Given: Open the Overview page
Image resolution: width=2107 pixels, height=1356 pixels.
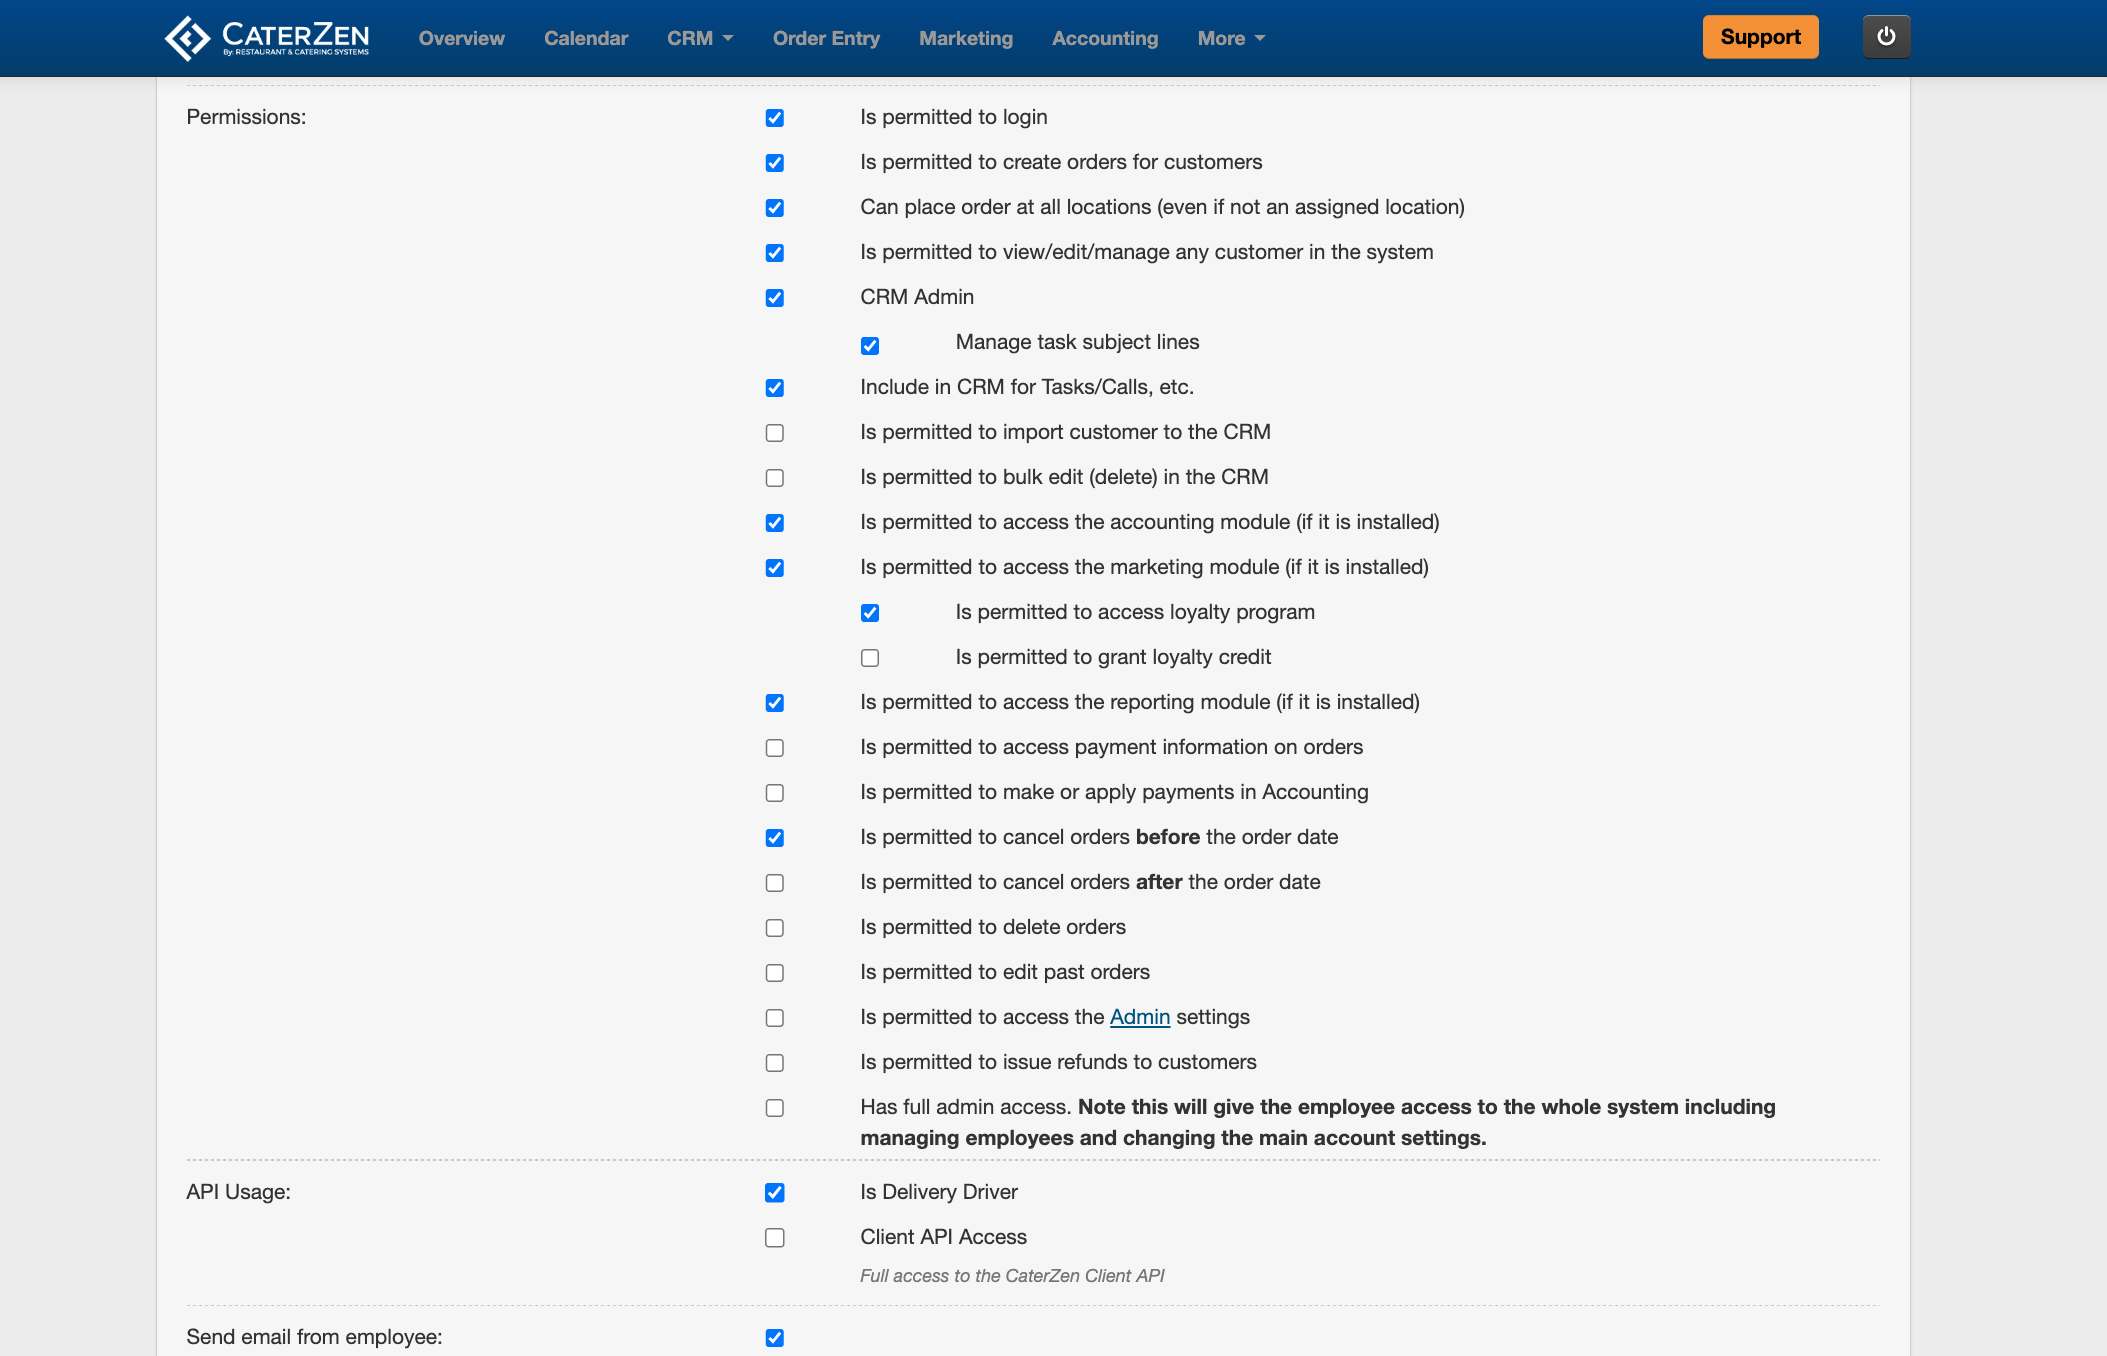Looking at the screenshot, I should tap(462, 38).
